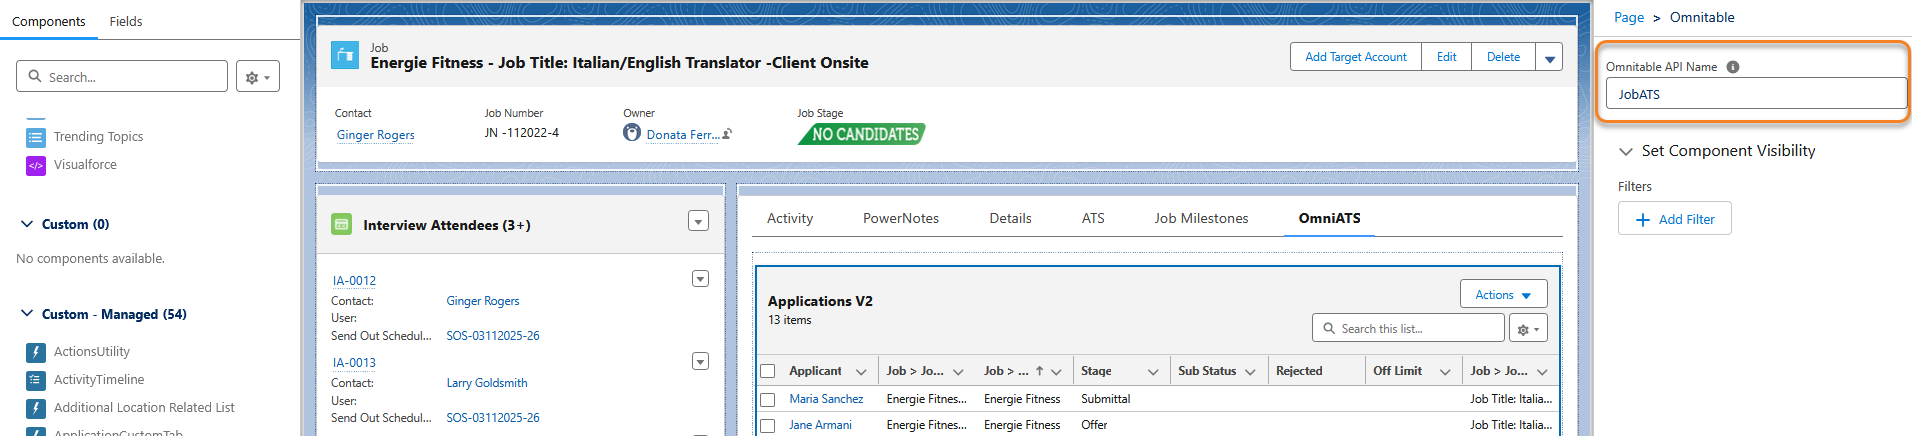Open the Job Milestones tab

point(1201,218)
